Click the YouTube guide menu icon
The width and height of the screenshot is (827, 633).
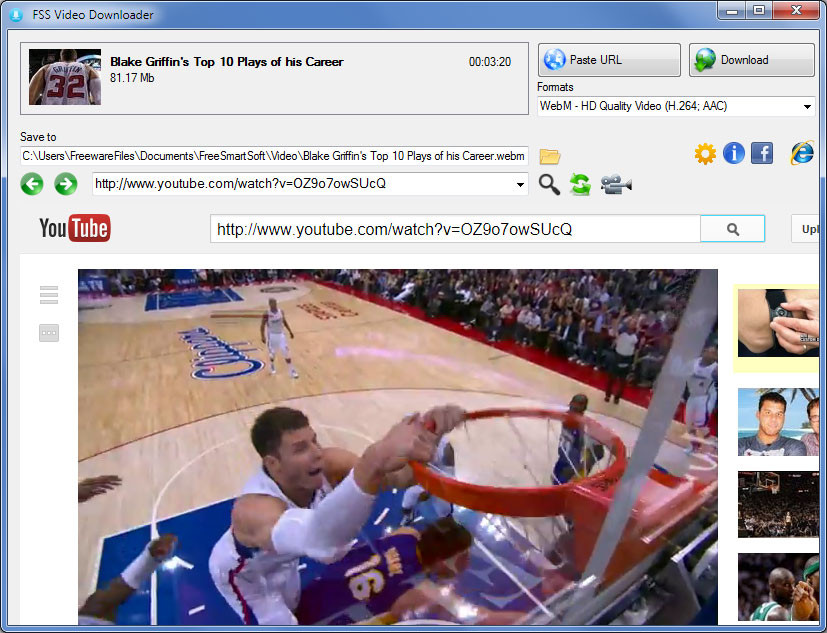(x=49, y=295)
